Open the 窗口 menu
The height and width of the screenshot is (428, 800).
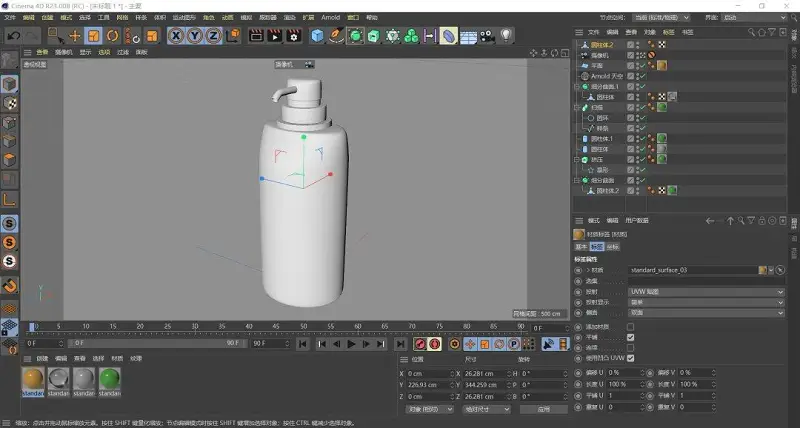(x=353, y=17)
